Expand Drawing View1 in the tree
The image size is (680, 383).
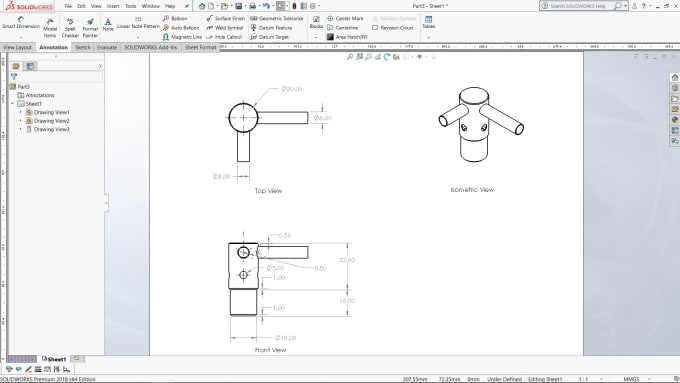20,112
